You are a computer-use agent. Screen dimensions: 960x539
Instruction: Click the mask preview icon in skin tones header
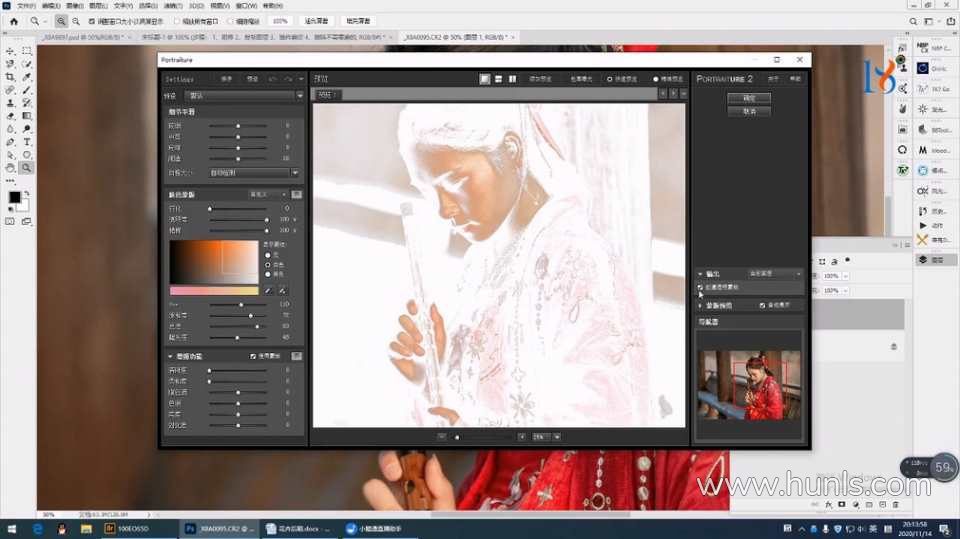coord(296,194)
